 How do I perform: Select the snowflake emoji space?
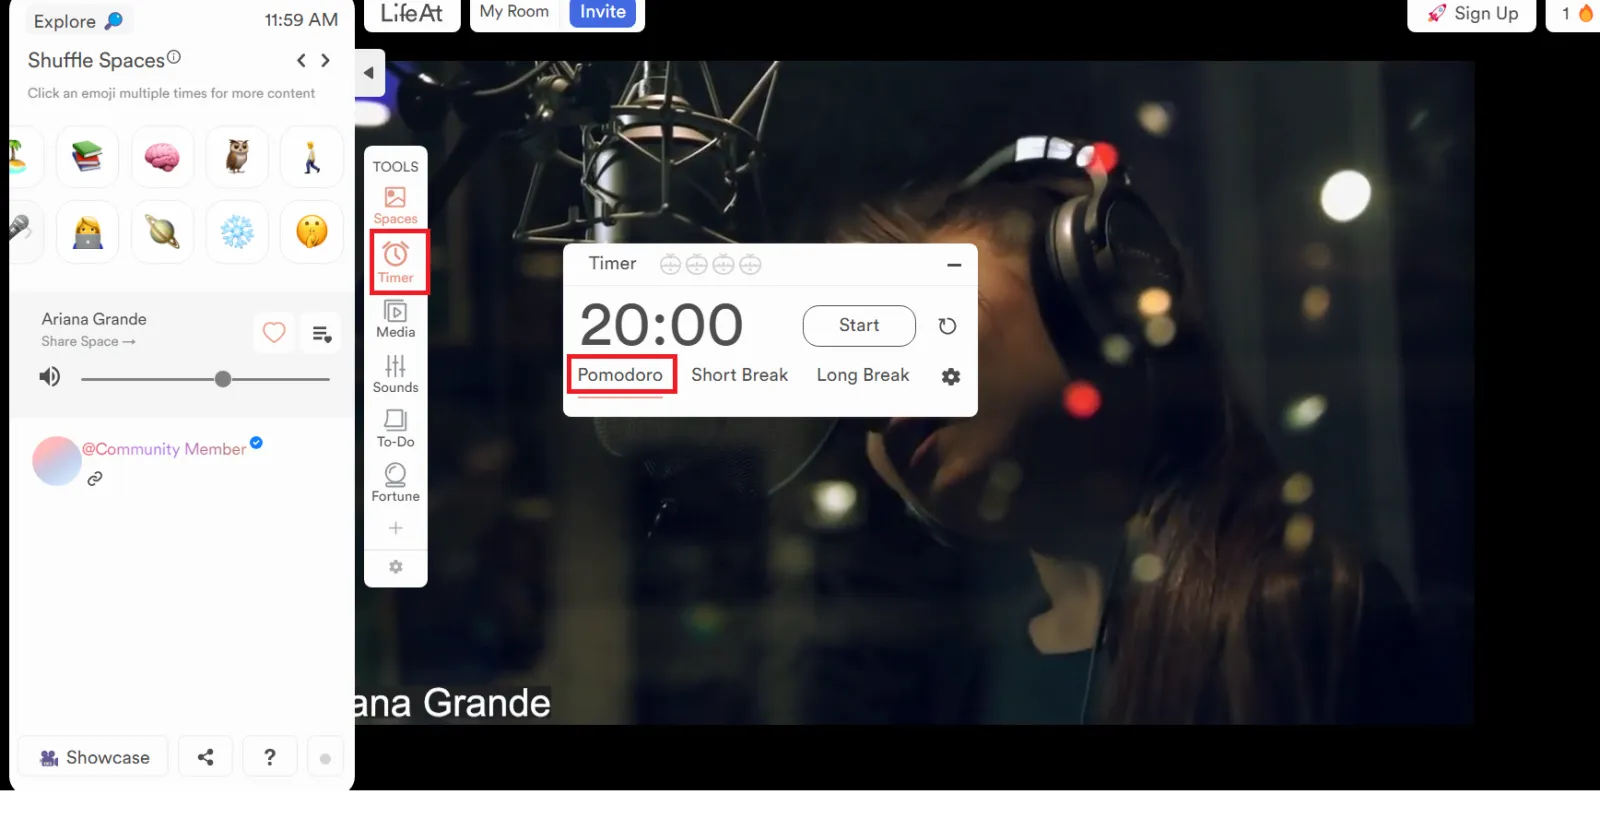coord(237,232)
